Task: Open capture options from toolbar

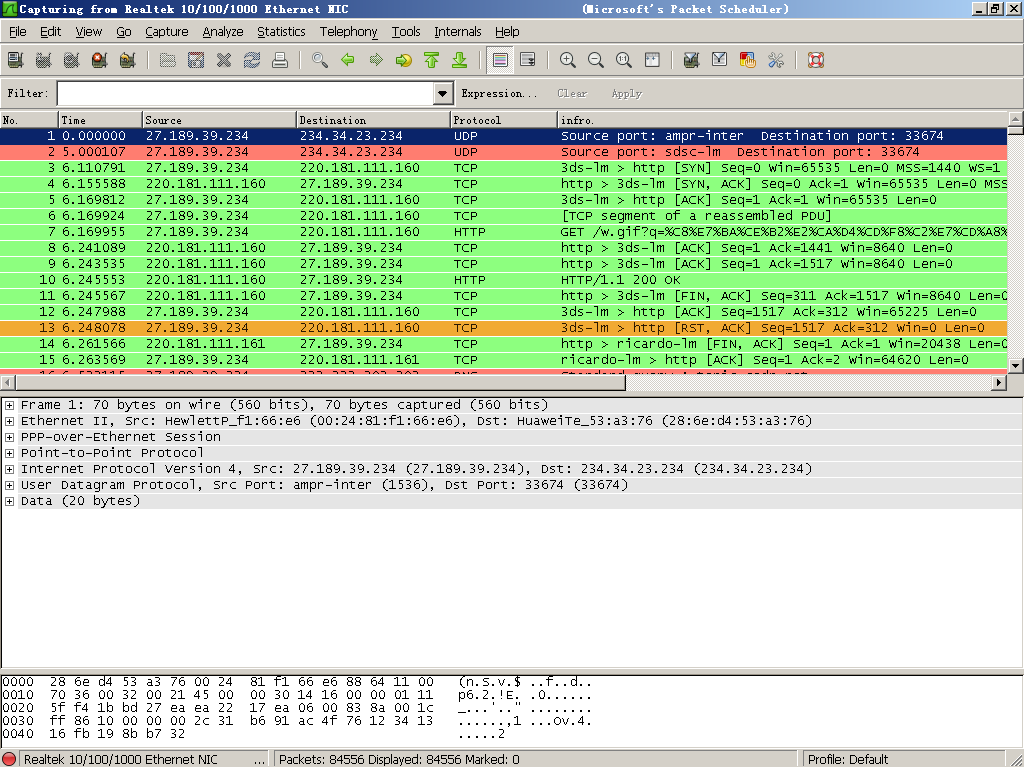Action: click(44, 60)
